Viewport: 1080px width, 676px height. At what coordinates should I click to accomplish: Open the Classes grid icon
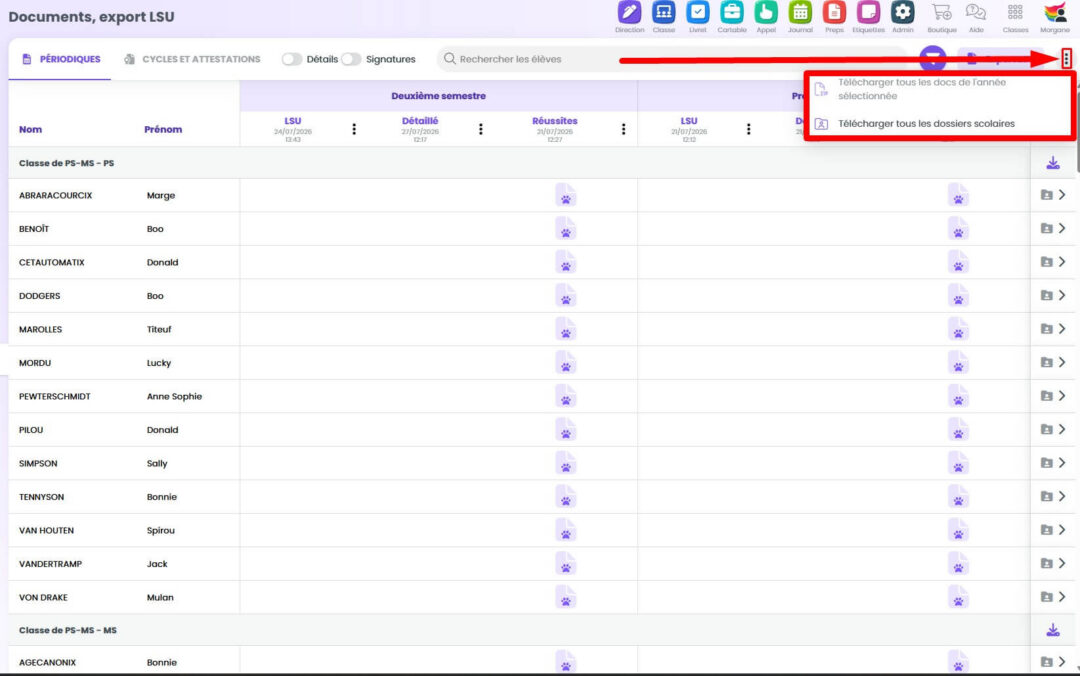point(1015,12)
